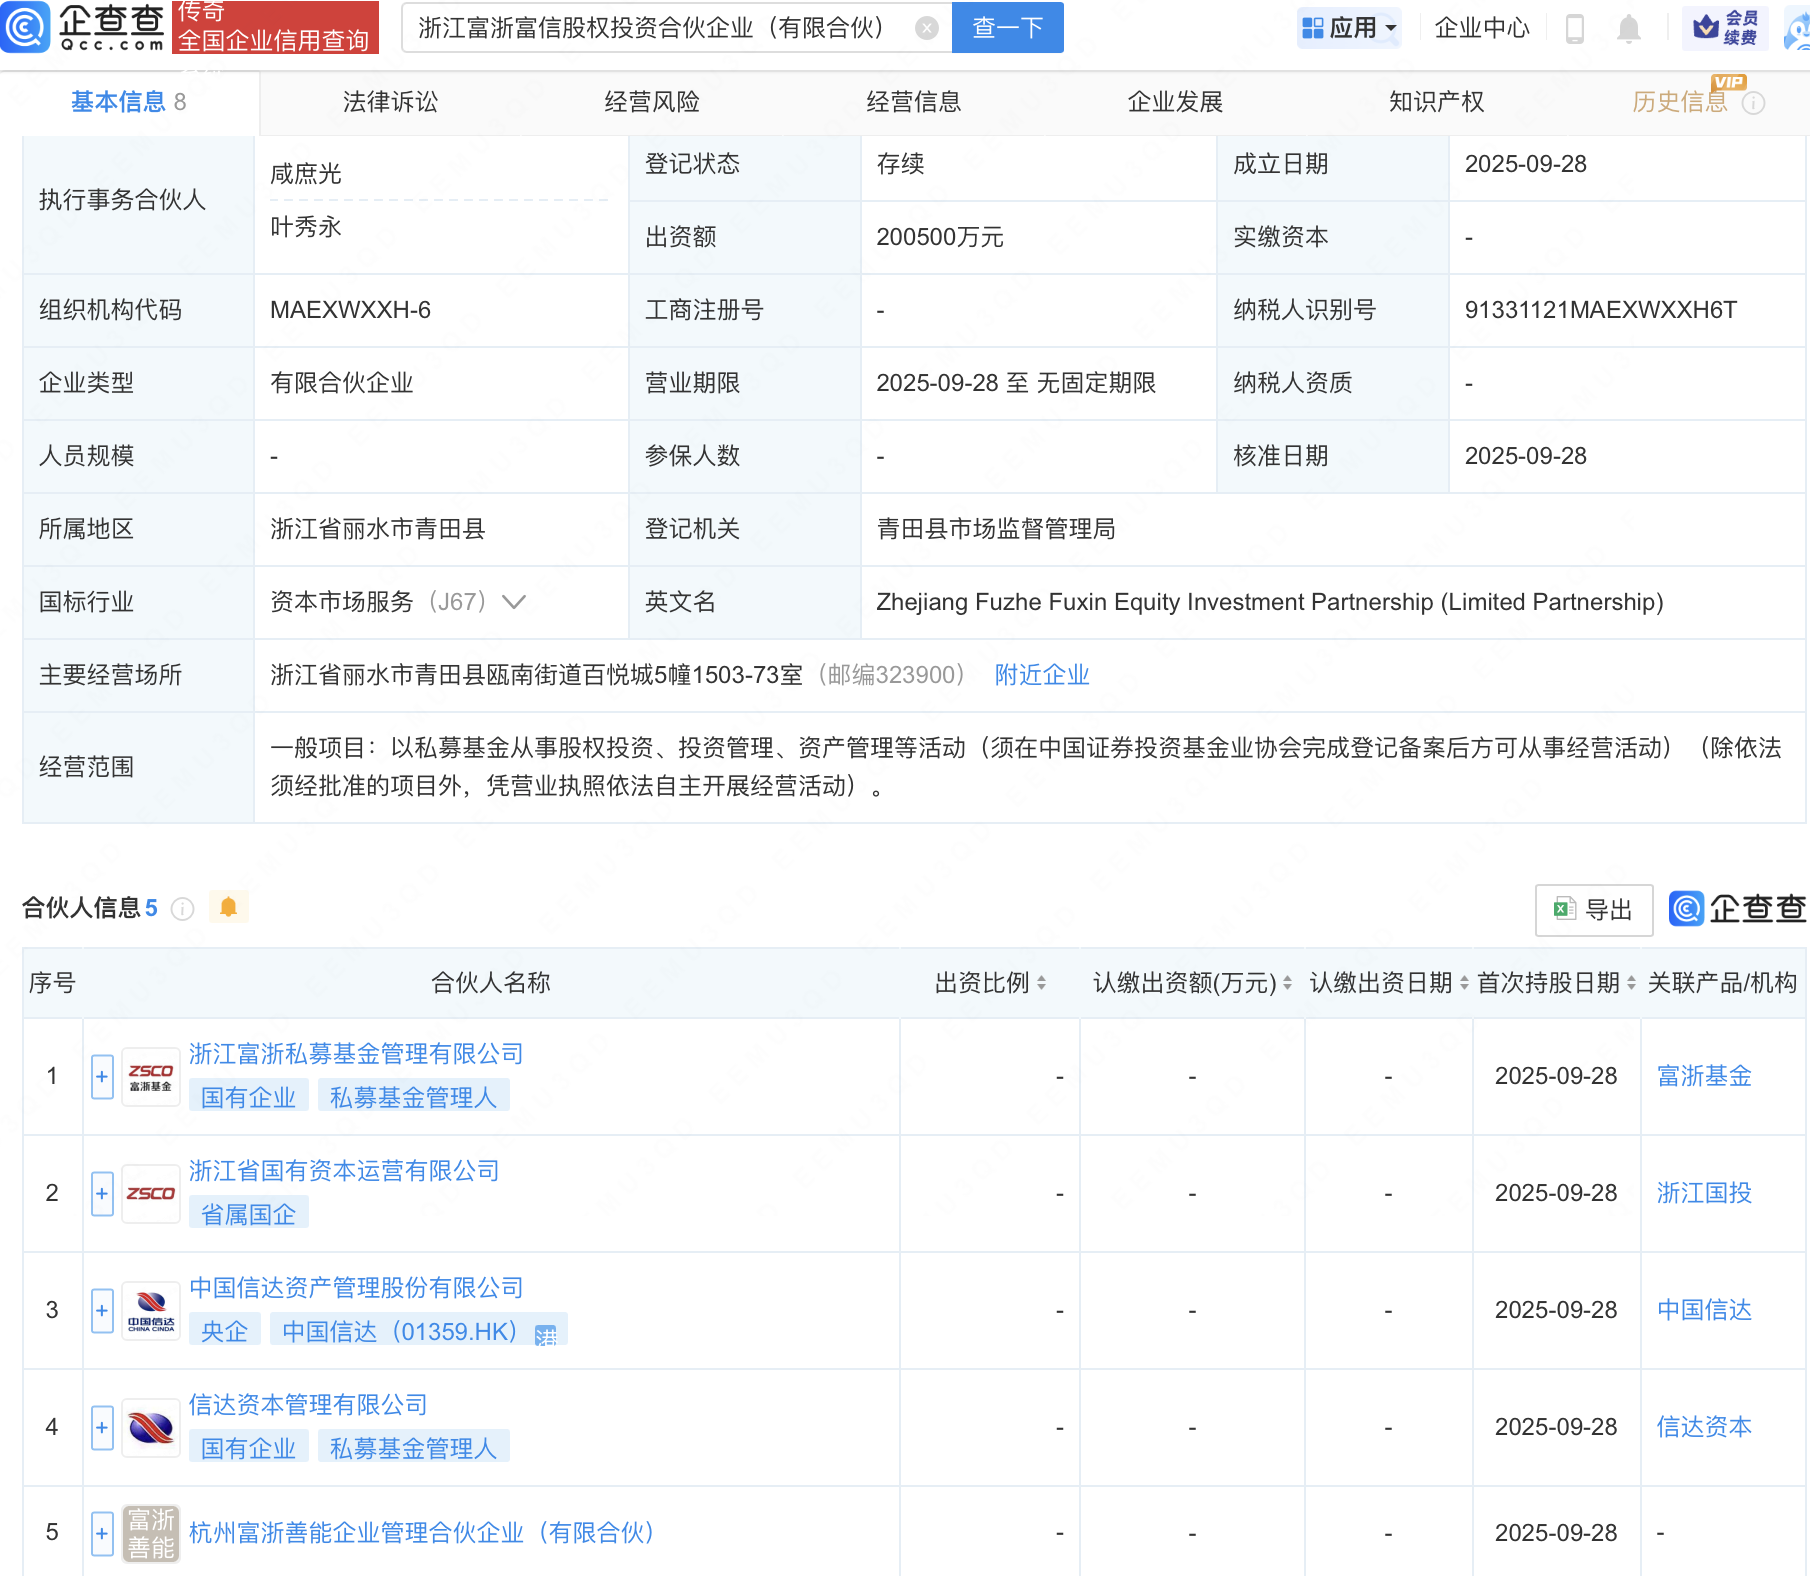Click the info icon beside 历史信息
1810x1576 pixels.
tap(1753, 103)
